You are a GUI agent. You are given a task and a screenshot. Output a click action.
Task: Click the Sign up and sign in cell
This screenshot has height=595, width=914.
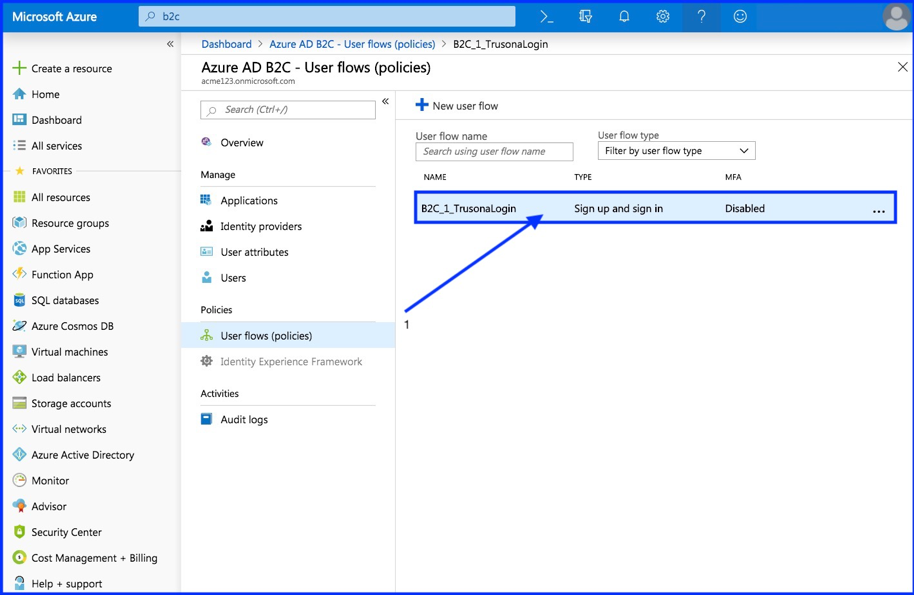[x=618, y=209]
